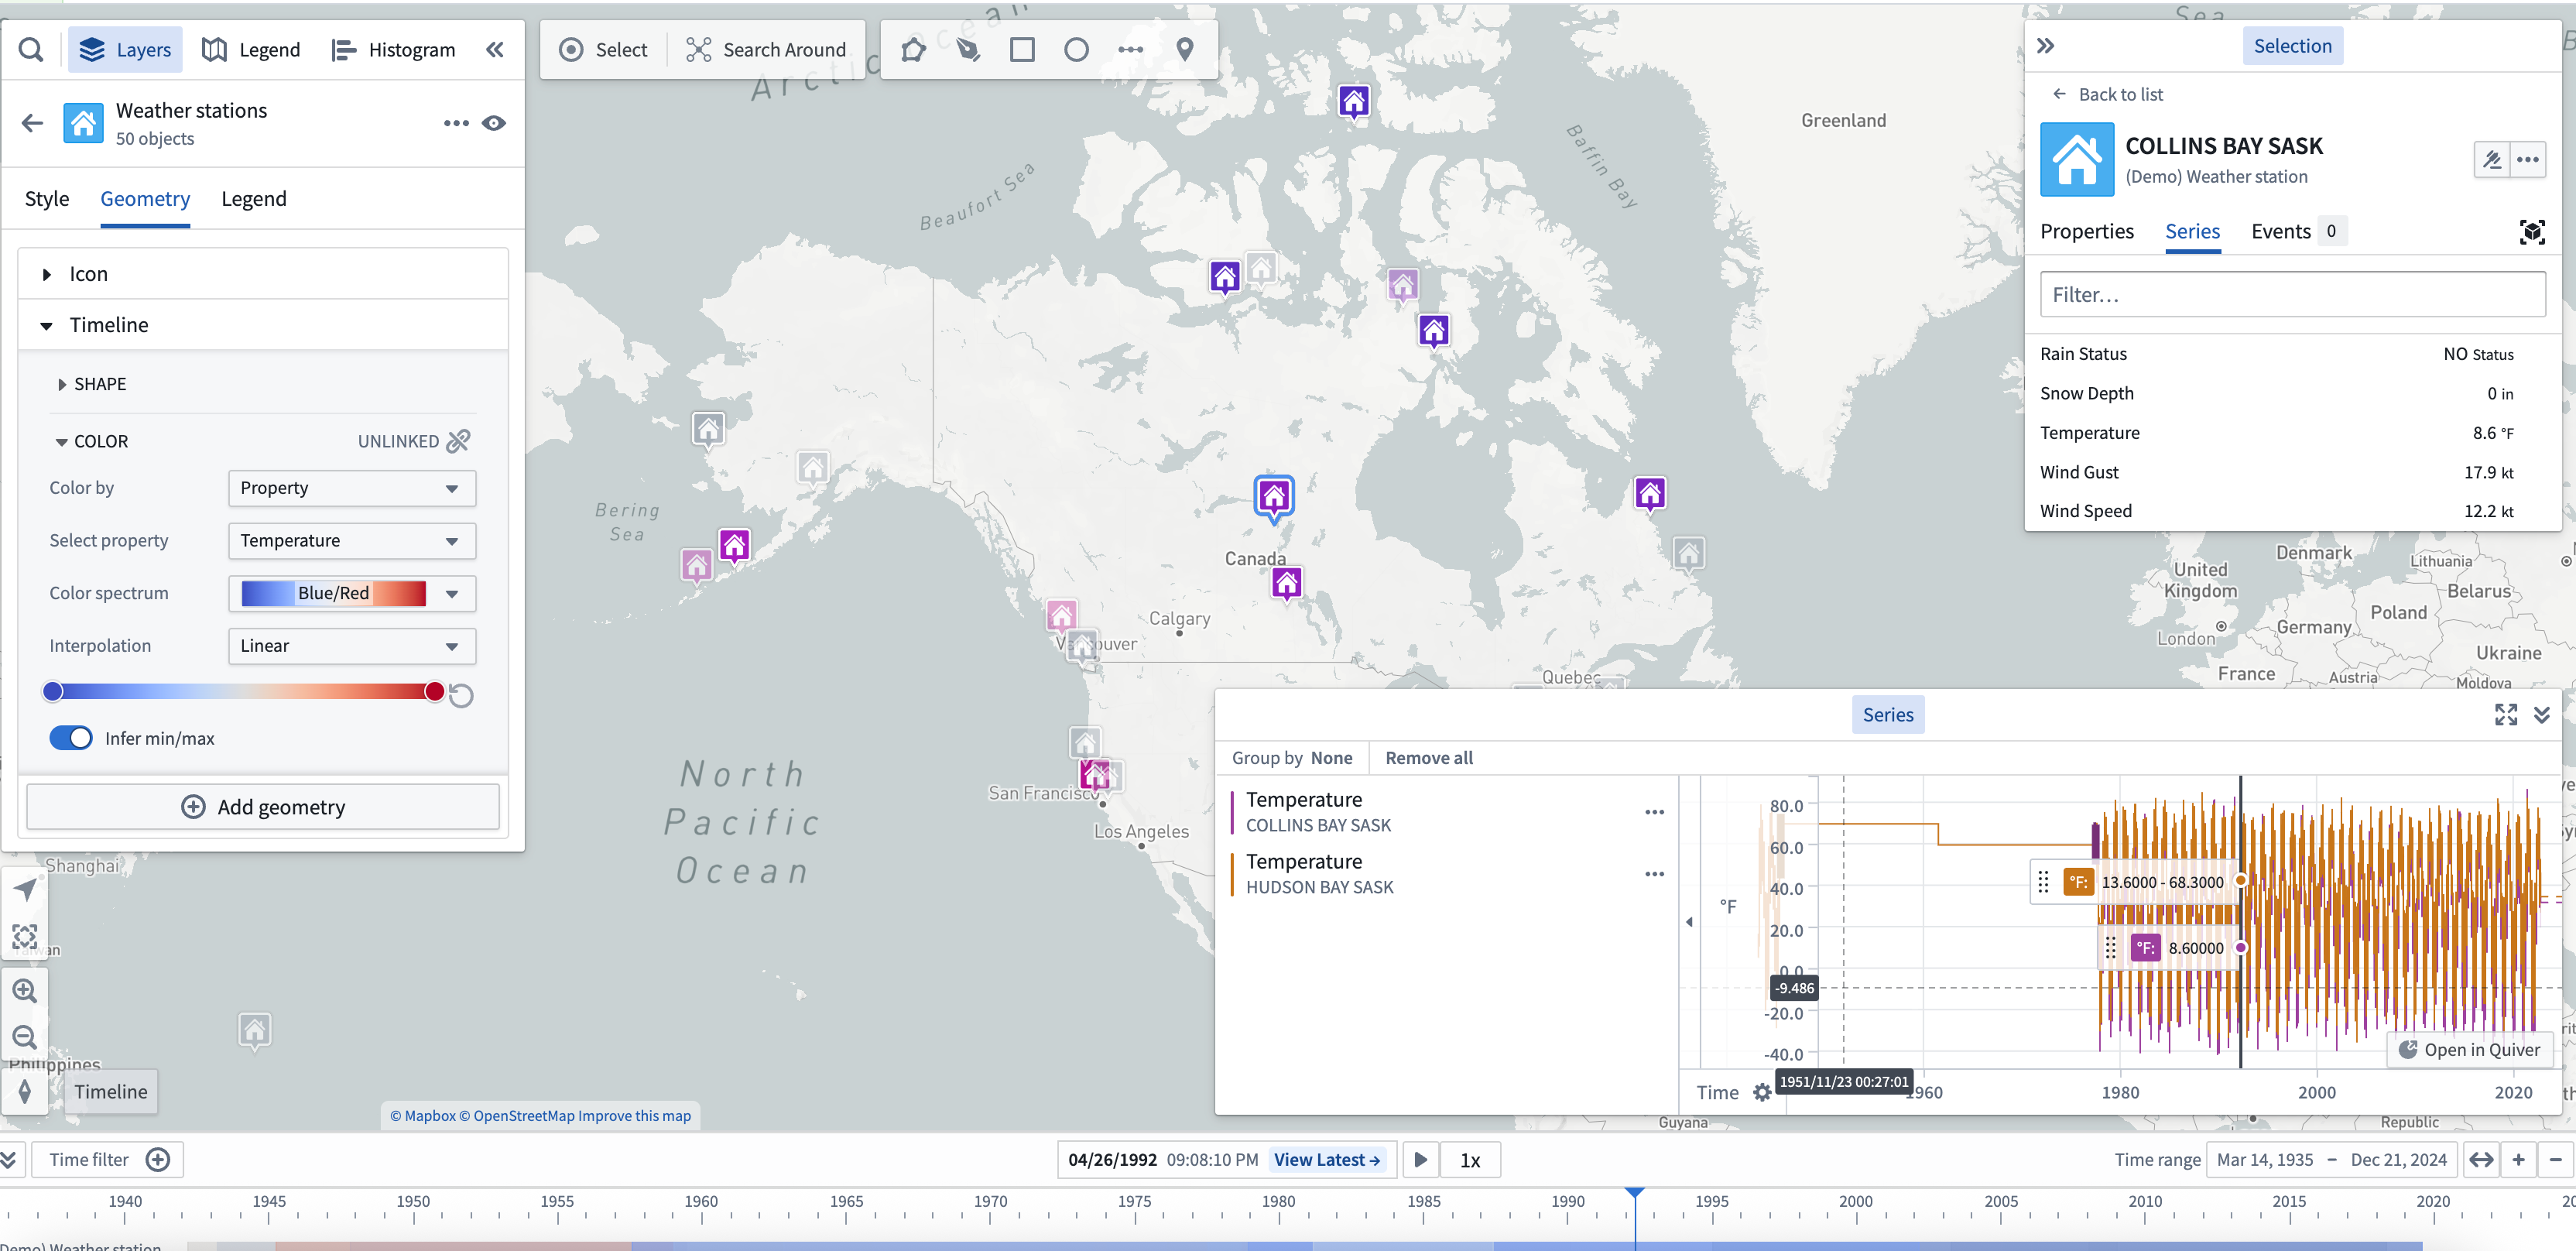This screenshot has width=2576, height=1251.
Task: Click the edit icon on COLLINS BAY SASK
Action: [x=2491, y=159]
